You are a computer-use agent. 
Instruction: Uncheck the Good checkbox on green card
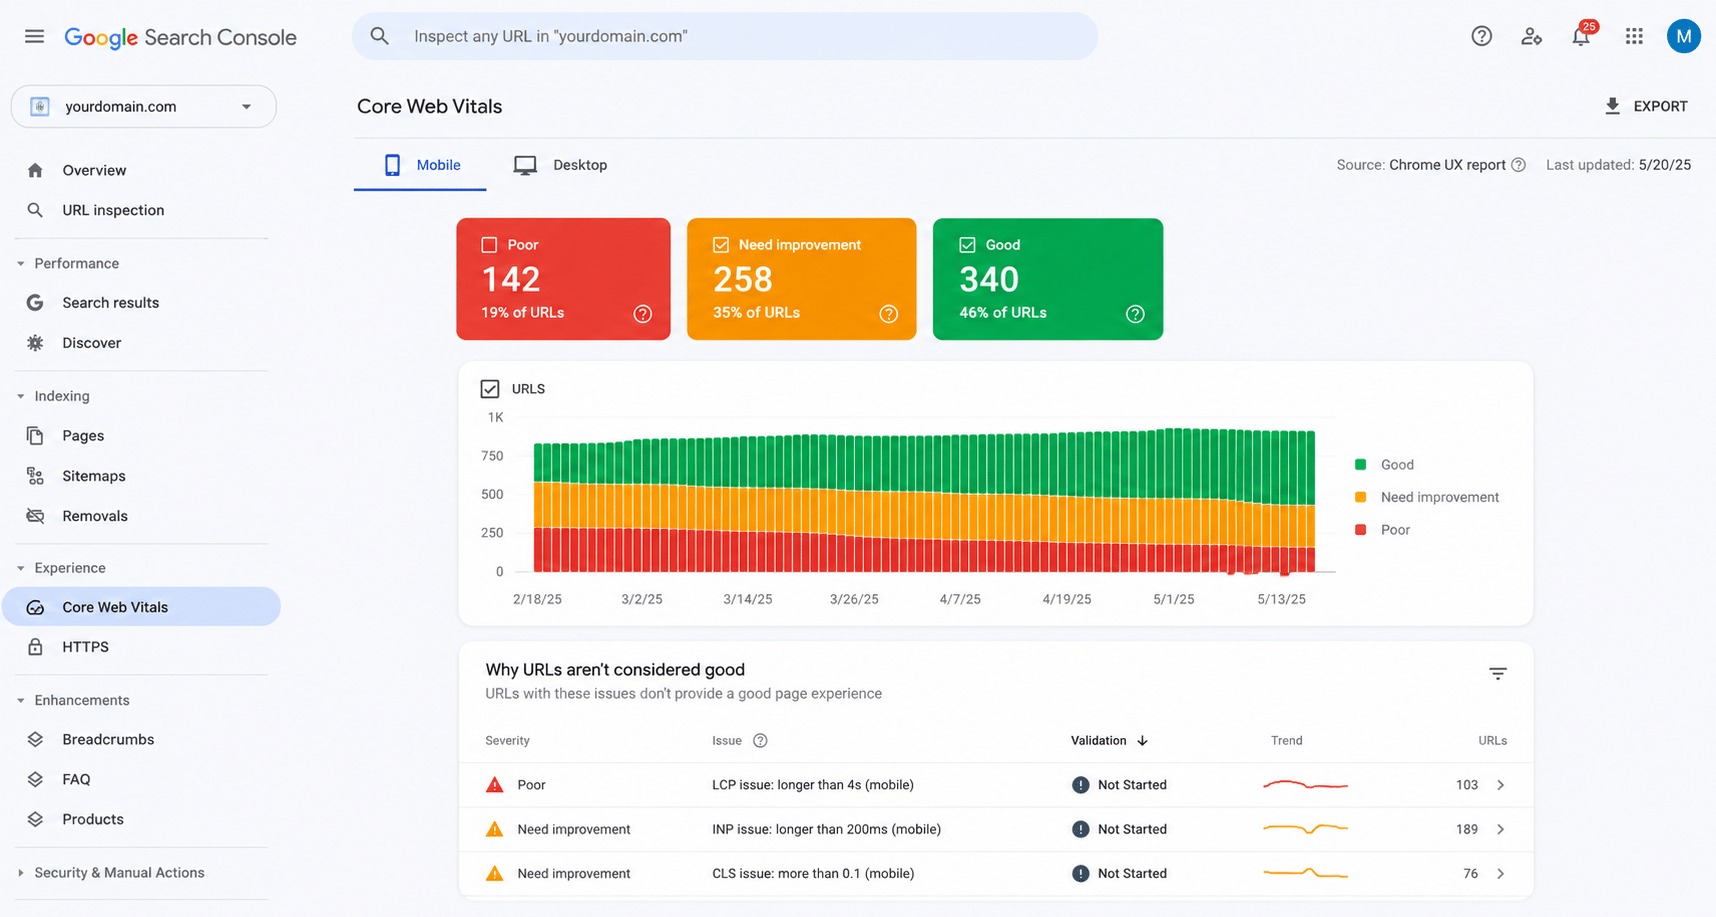(x=967, y=245)
